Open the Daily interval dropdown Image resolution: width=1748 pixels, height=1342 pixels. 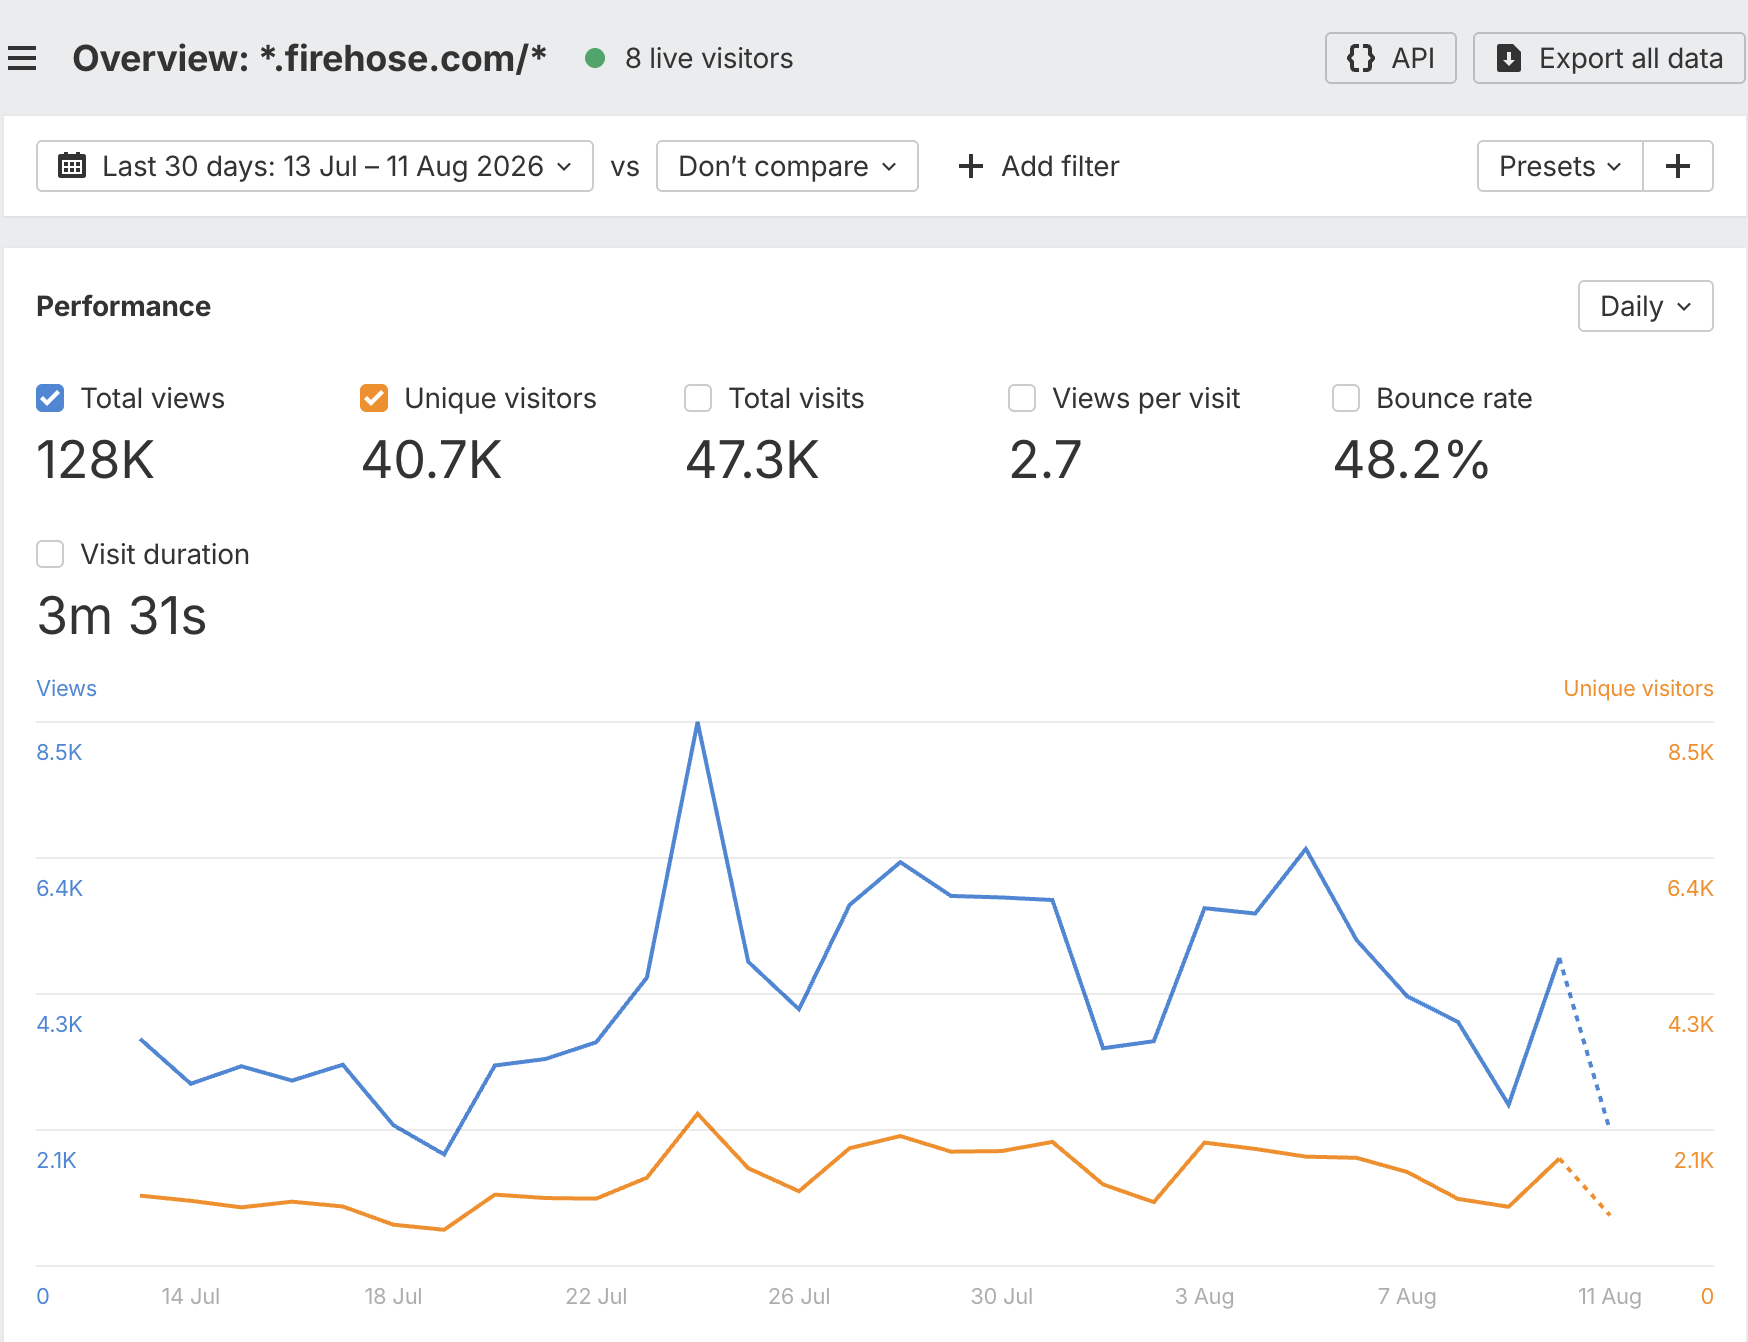pos(1645,306)
